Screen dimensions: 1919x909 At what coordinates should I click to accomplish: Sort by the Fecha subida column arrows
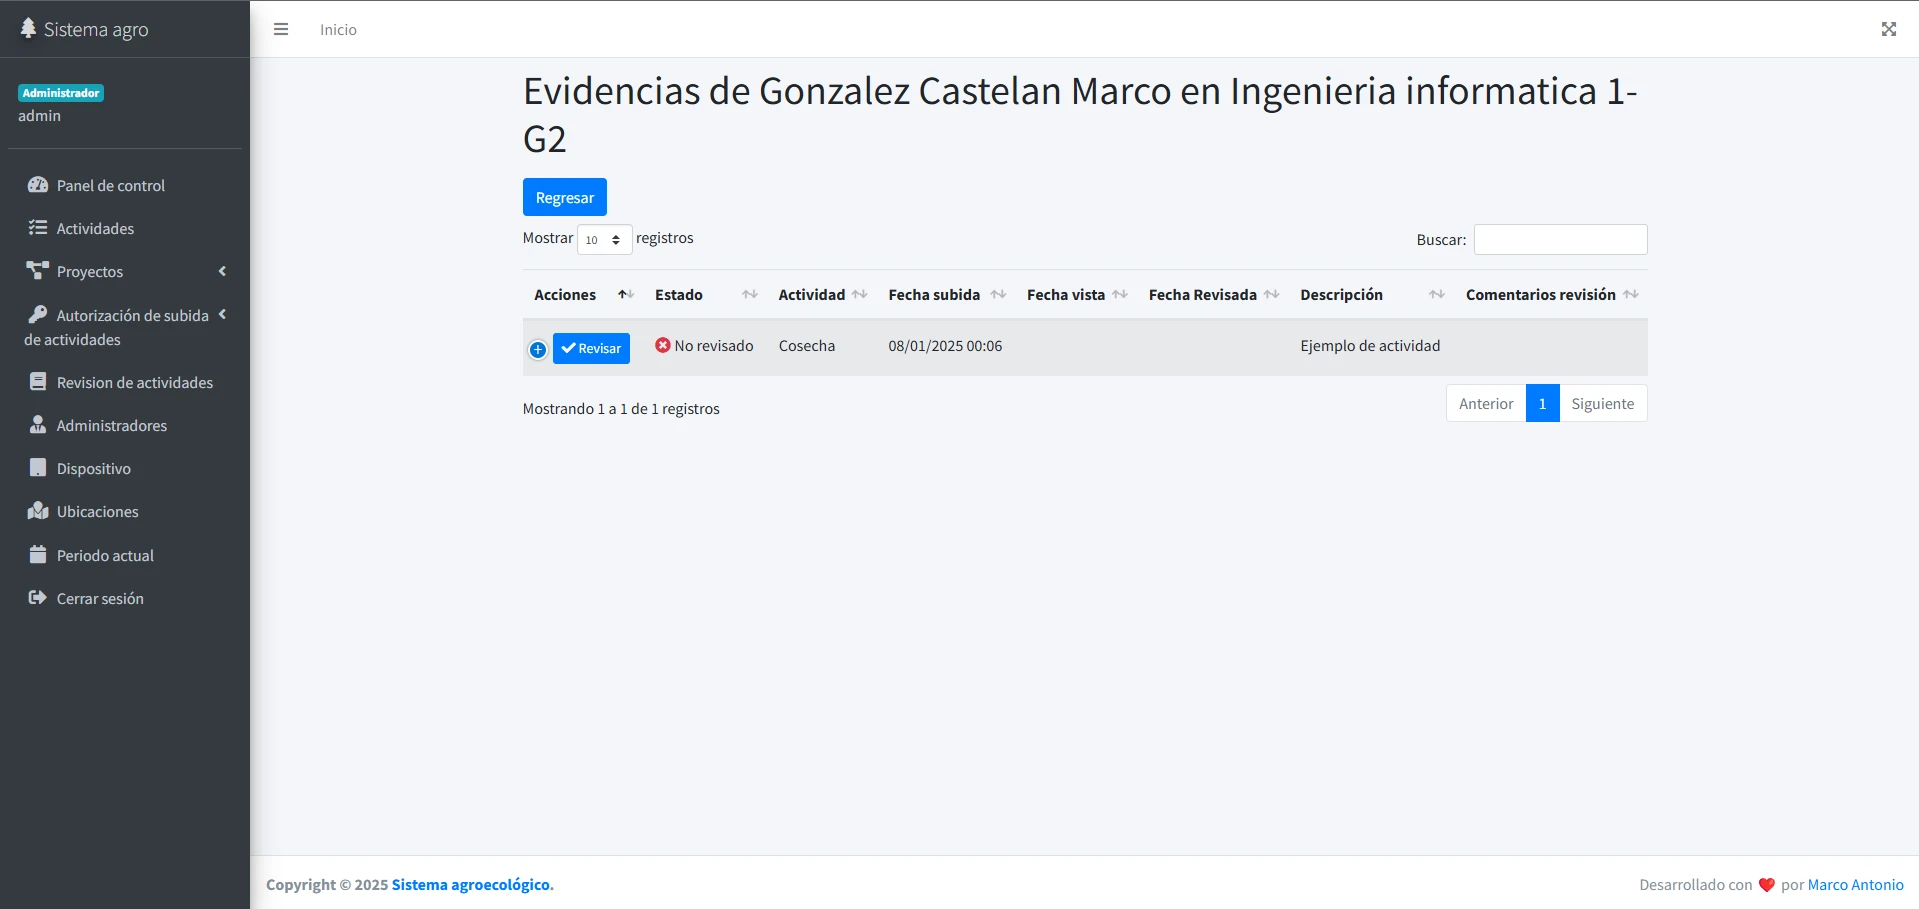pos(998,294)
